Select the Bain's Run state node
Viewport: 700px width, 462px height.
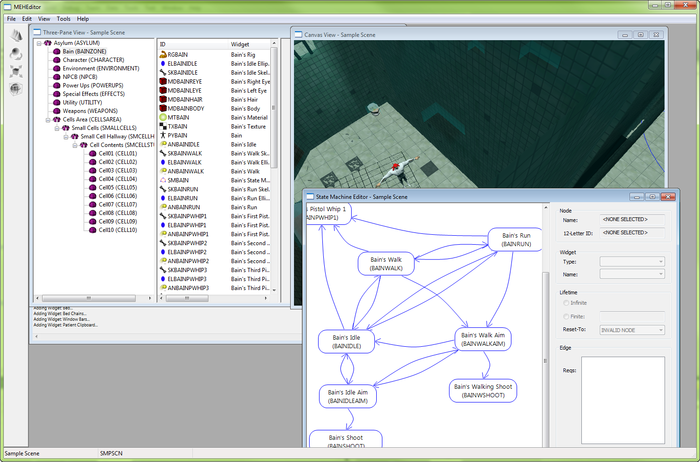[515, 240]
